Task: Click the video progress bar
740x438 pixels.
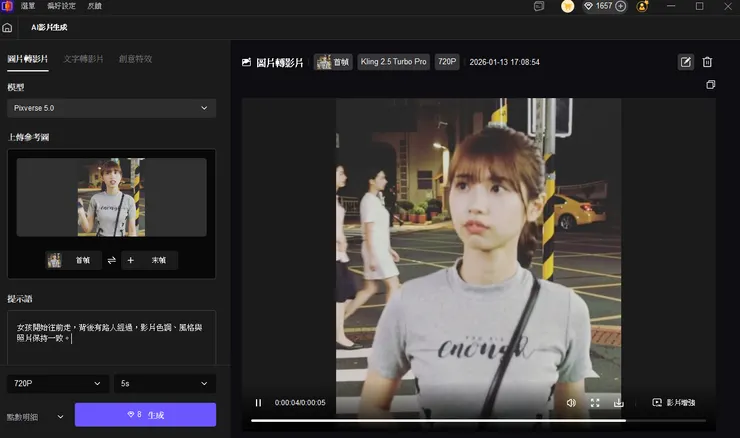Action: 478,420
